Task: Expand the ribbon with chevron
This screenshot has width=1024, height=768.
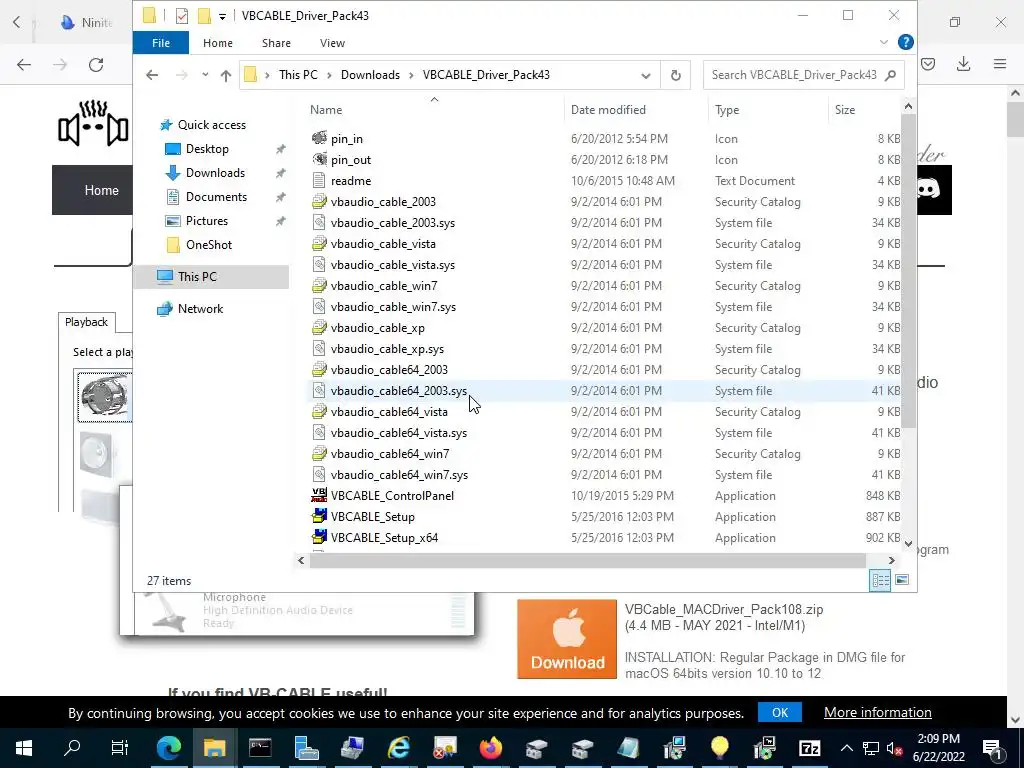Action: click(884, 42)
